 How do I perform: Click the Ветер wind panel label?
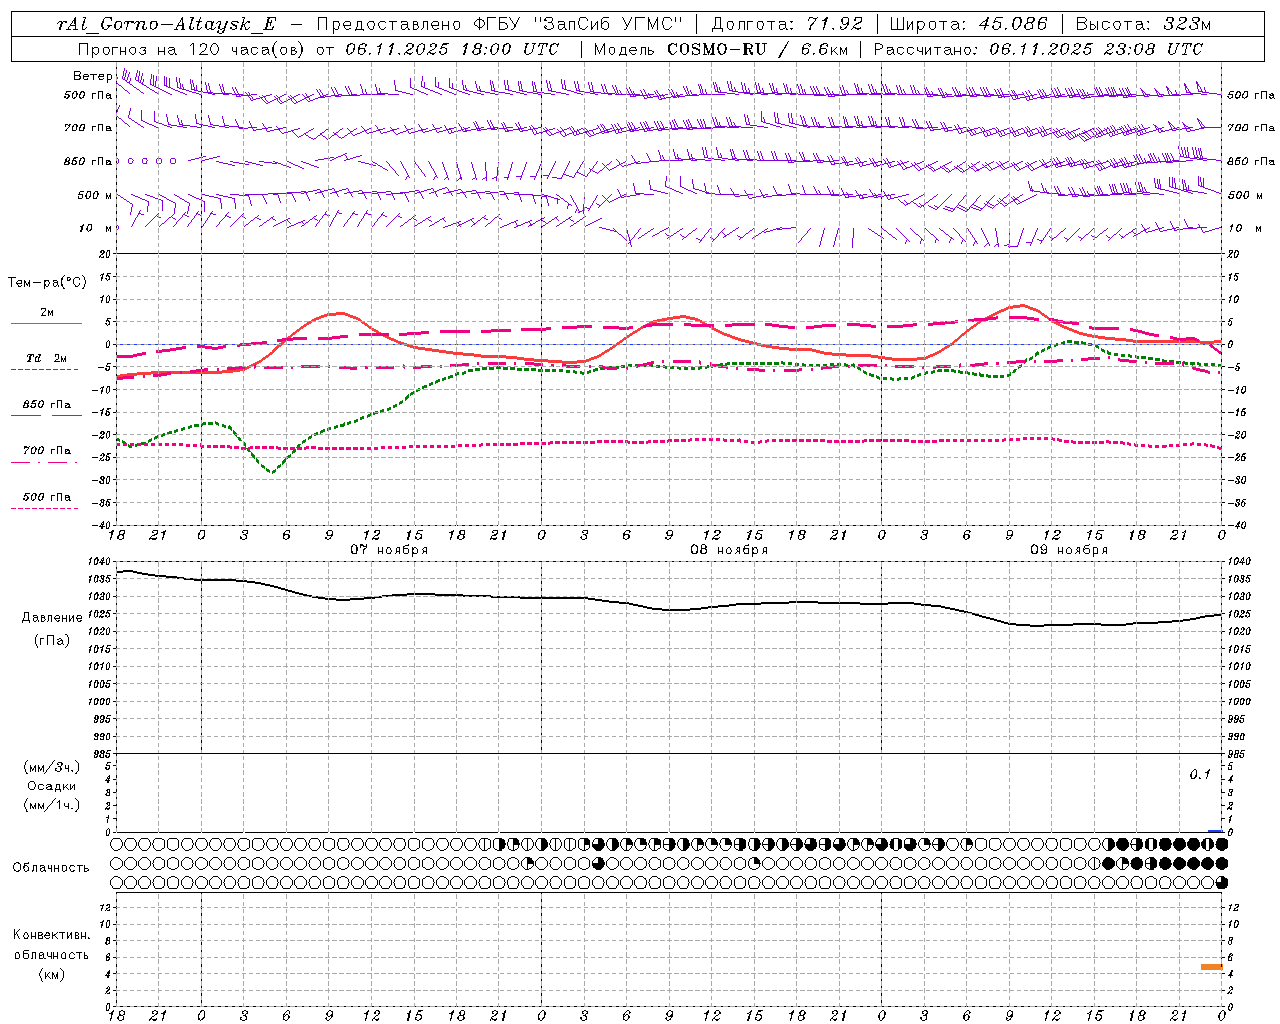(92, 76)
